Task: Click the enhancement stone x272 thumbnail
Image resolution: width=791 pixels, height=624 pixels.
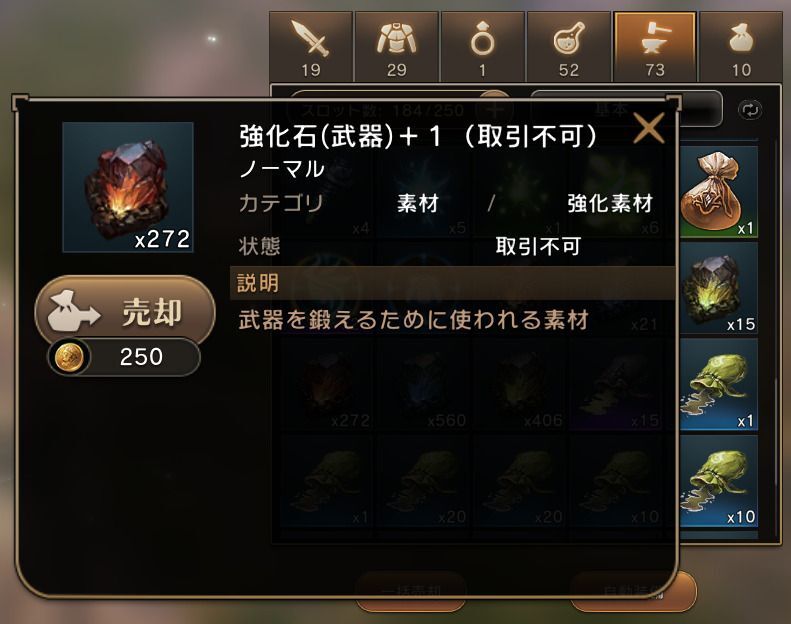Action: [x=128, y=187]
